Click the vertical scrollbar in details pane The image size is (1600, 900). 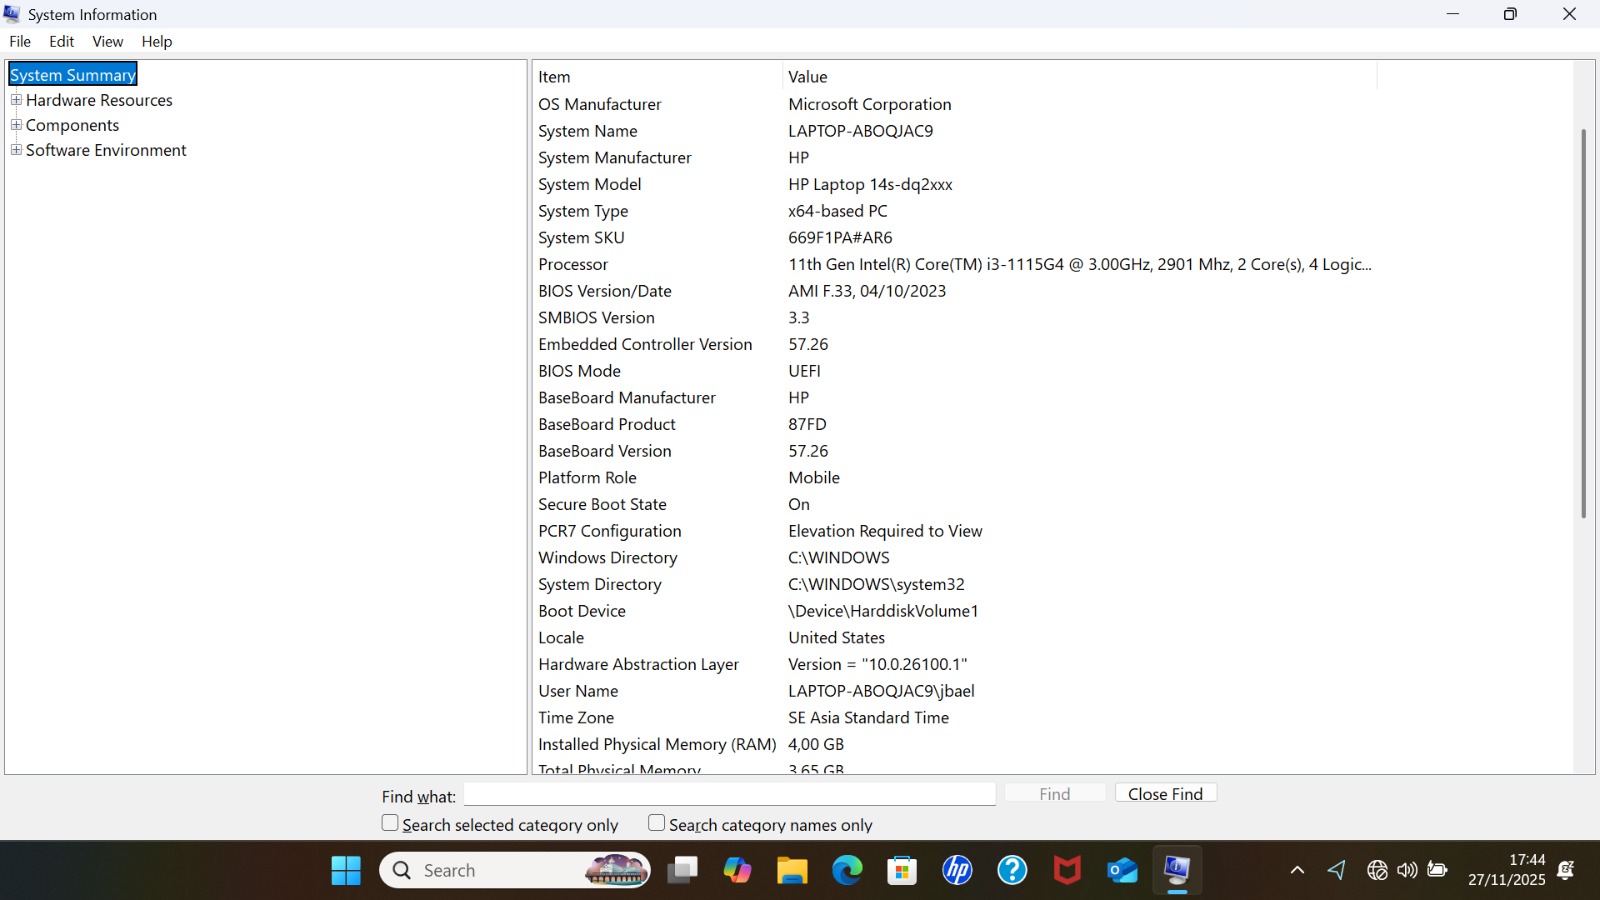1583,322
